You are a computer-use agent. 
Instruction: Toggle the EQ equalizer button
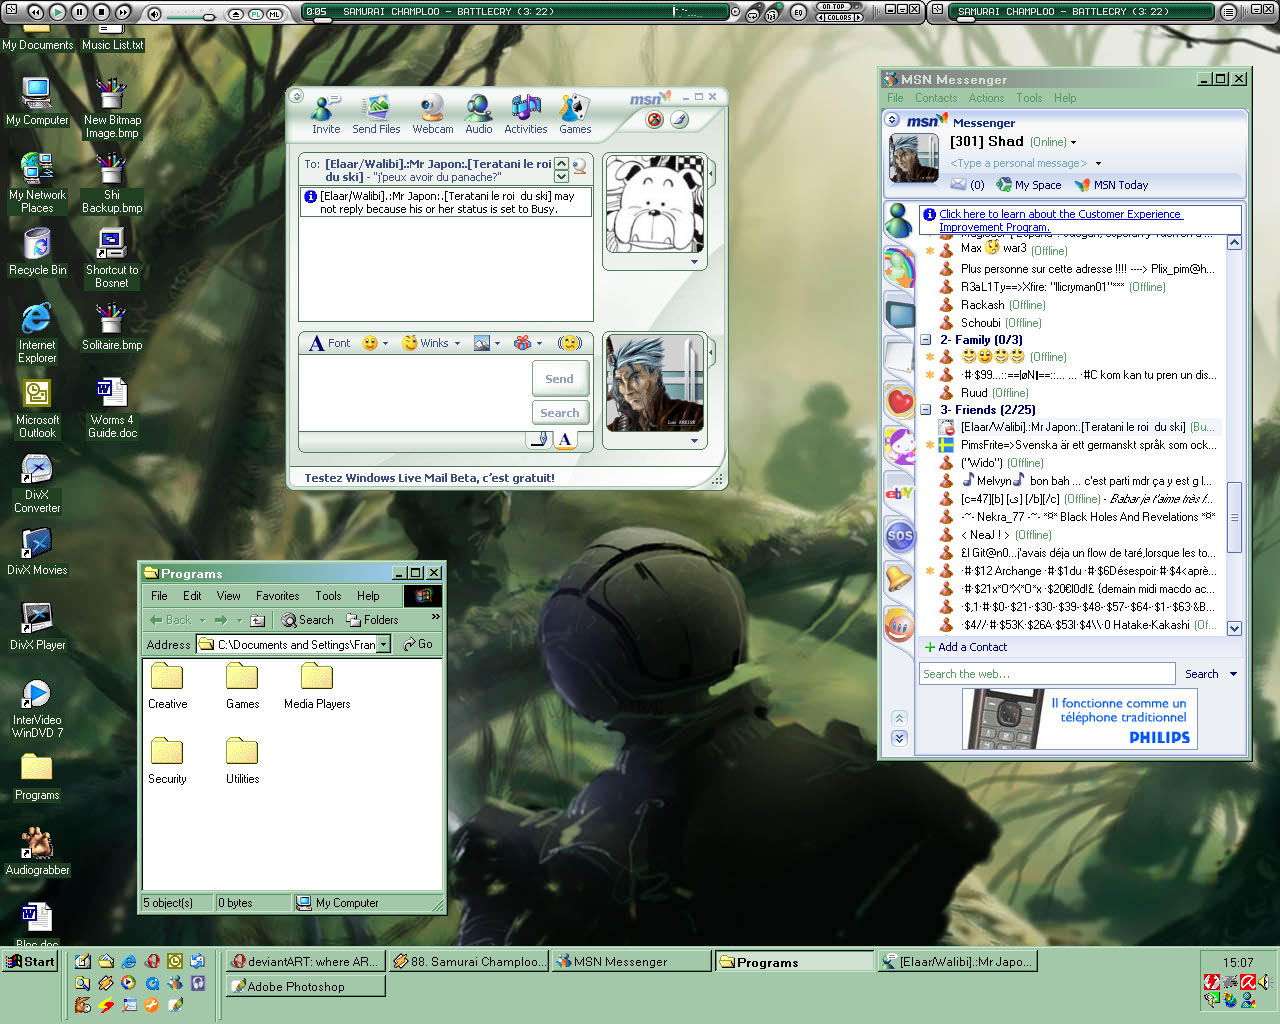coord(798,12)
